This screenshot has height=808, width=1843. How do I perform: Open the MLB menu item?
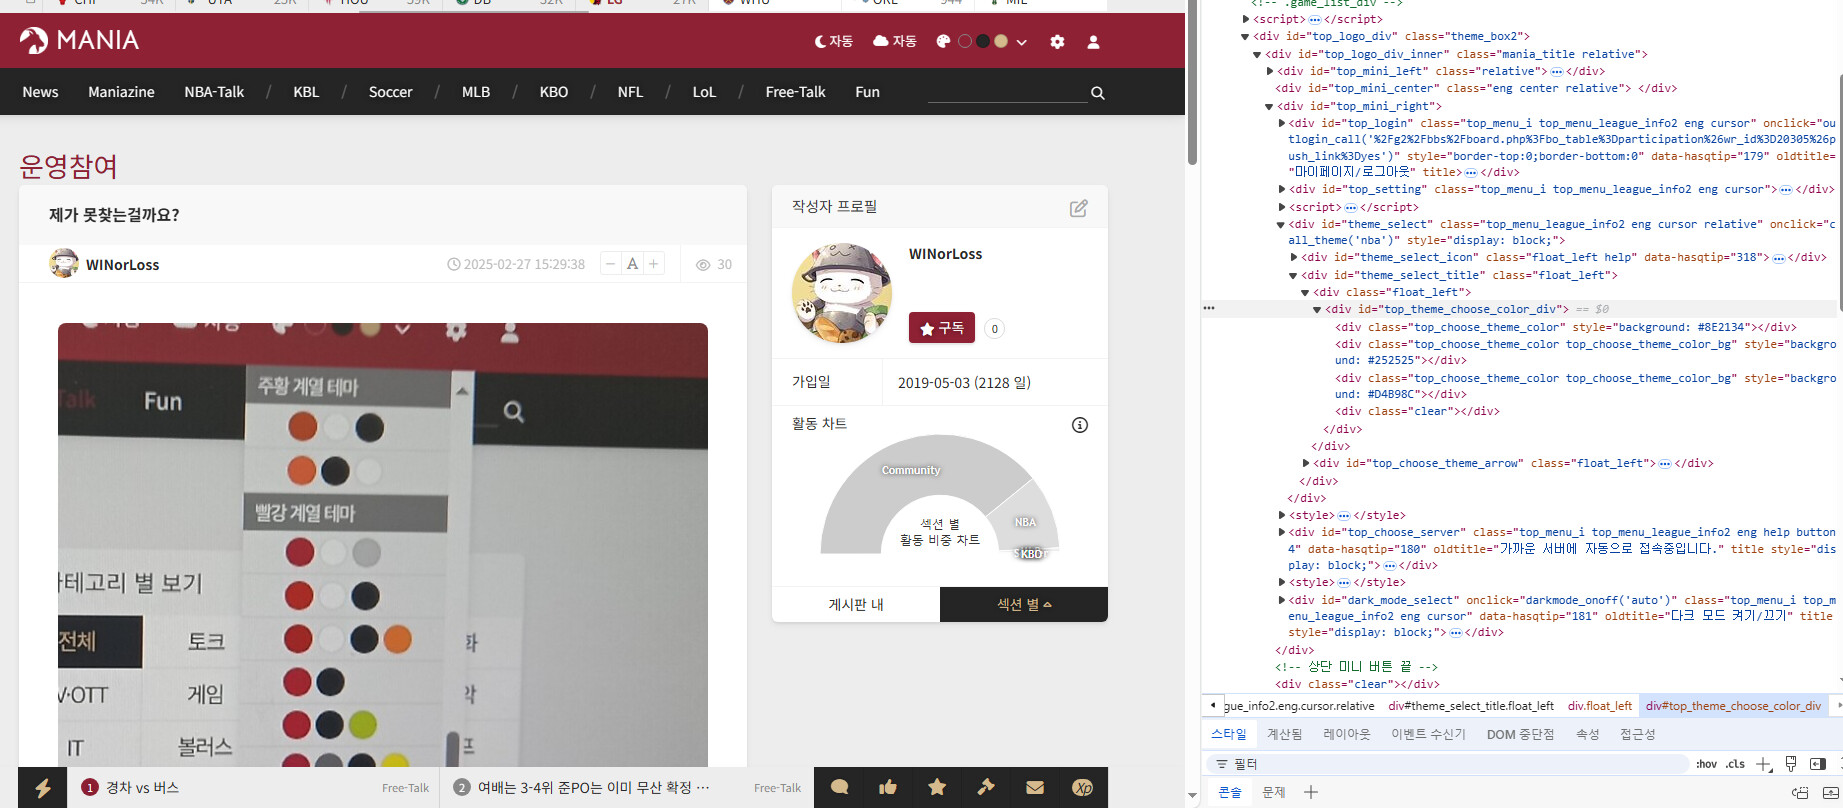coord(476,92)
